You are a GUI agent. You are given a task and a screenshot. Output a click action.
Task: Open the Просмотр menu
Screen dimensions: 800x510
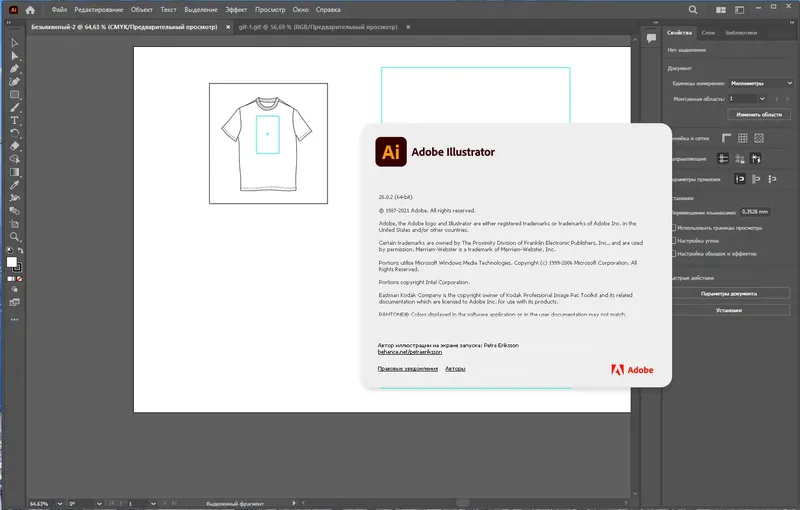270,10
